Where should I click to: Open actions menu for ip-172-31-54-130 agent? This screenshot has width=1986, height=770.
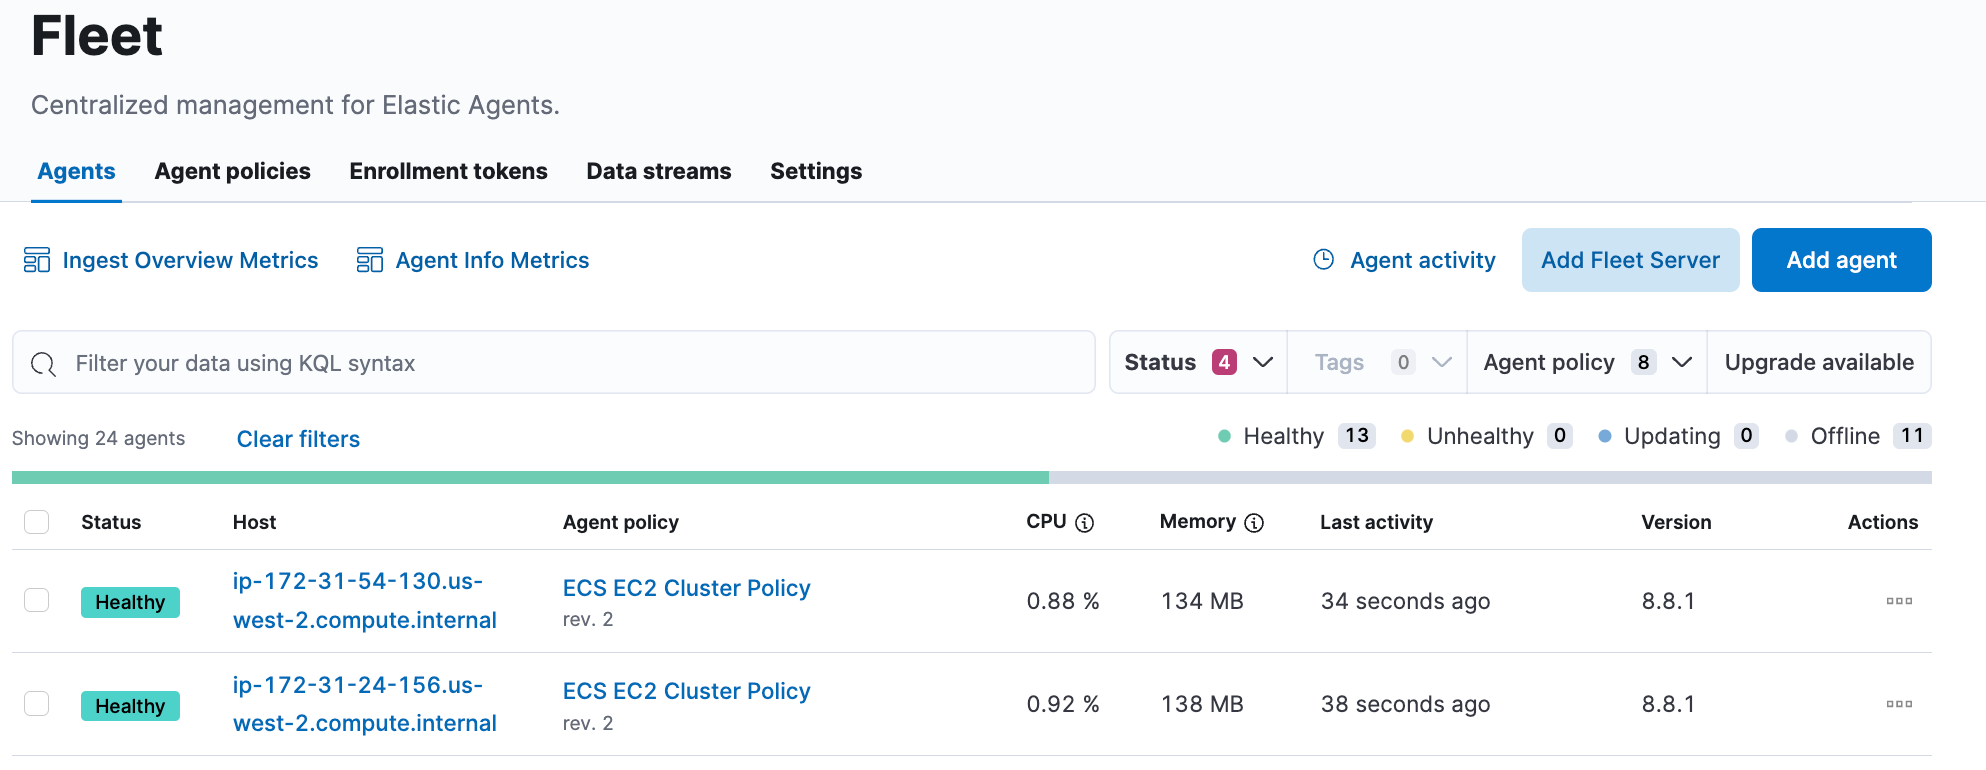(1898, 601)
